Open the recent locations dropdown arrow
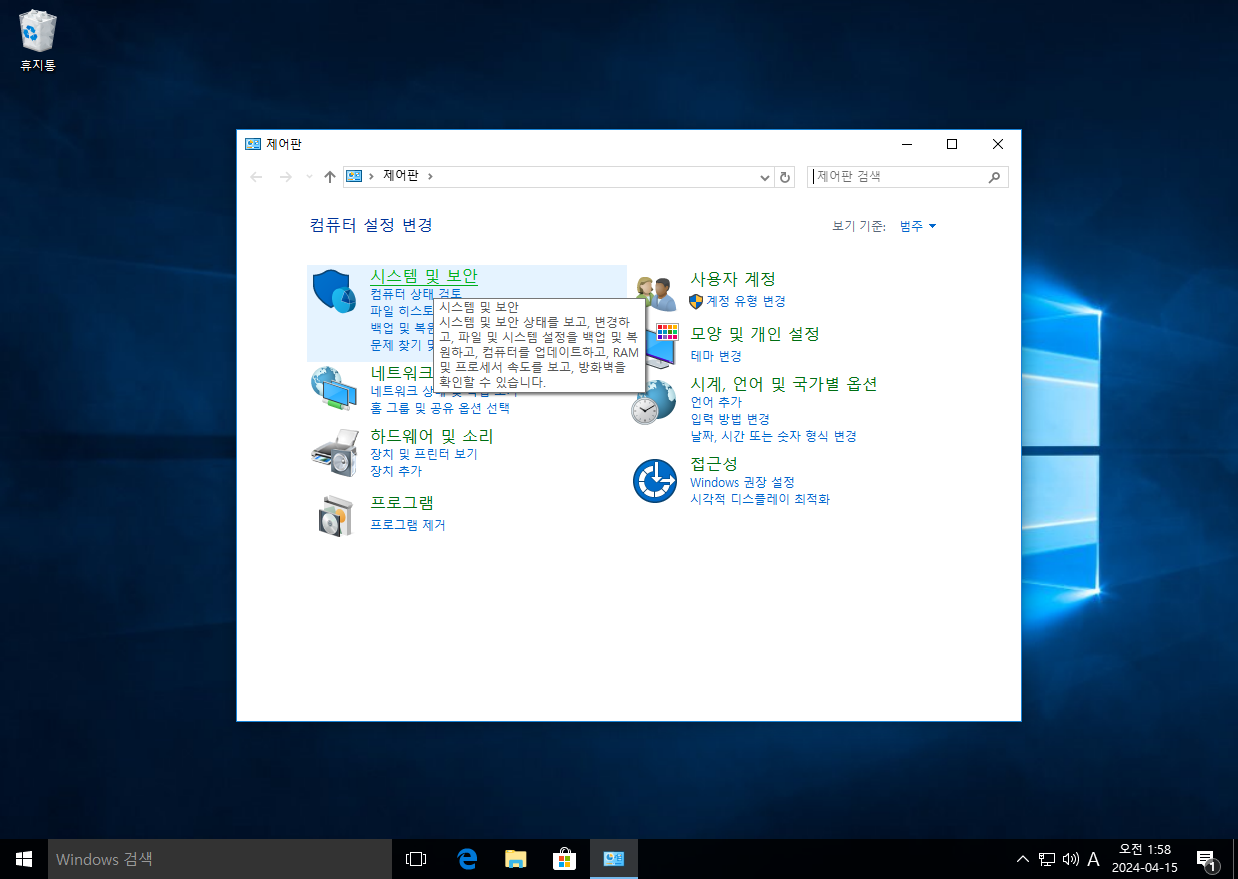 click(309, 177)
